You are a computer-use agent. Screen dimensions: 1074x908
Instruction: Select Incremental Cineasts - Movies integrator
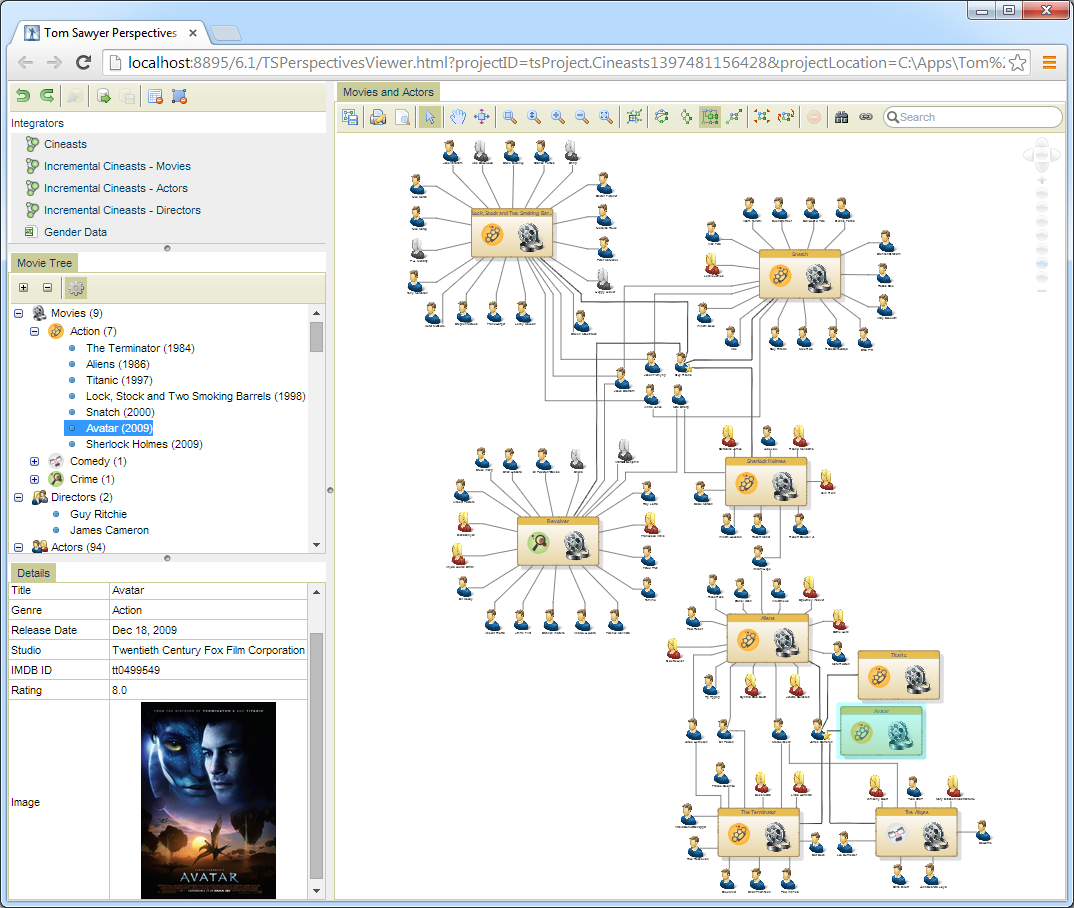pos(117,166)
